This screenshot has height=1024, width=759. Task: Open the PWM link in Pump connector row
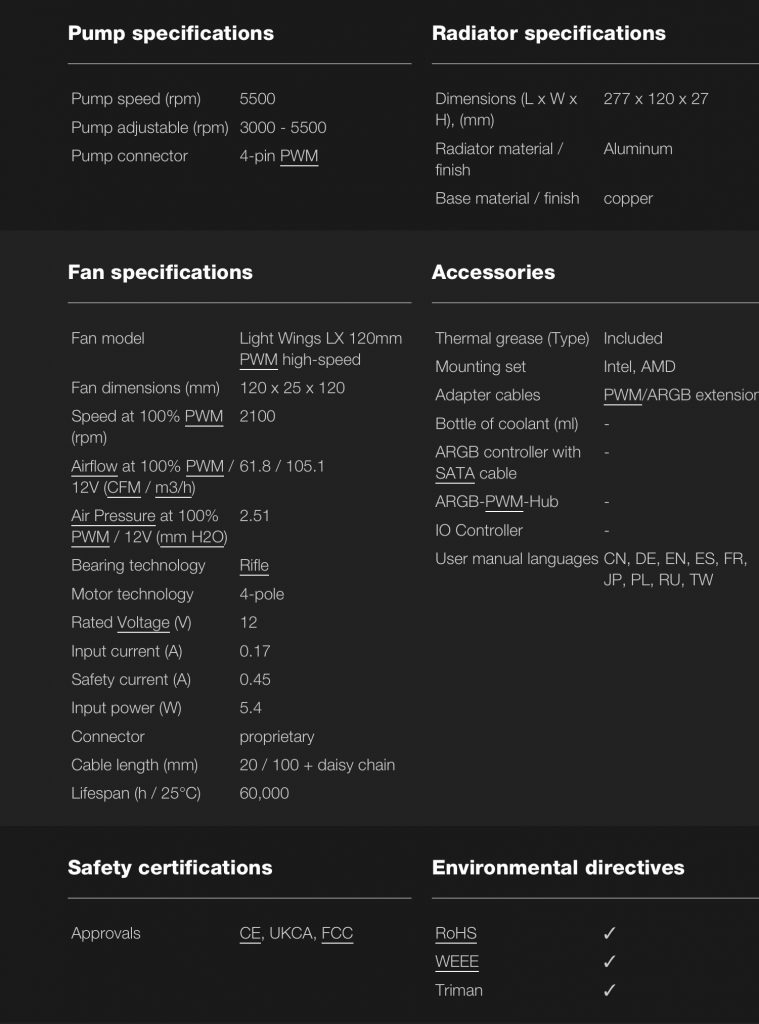299,156
